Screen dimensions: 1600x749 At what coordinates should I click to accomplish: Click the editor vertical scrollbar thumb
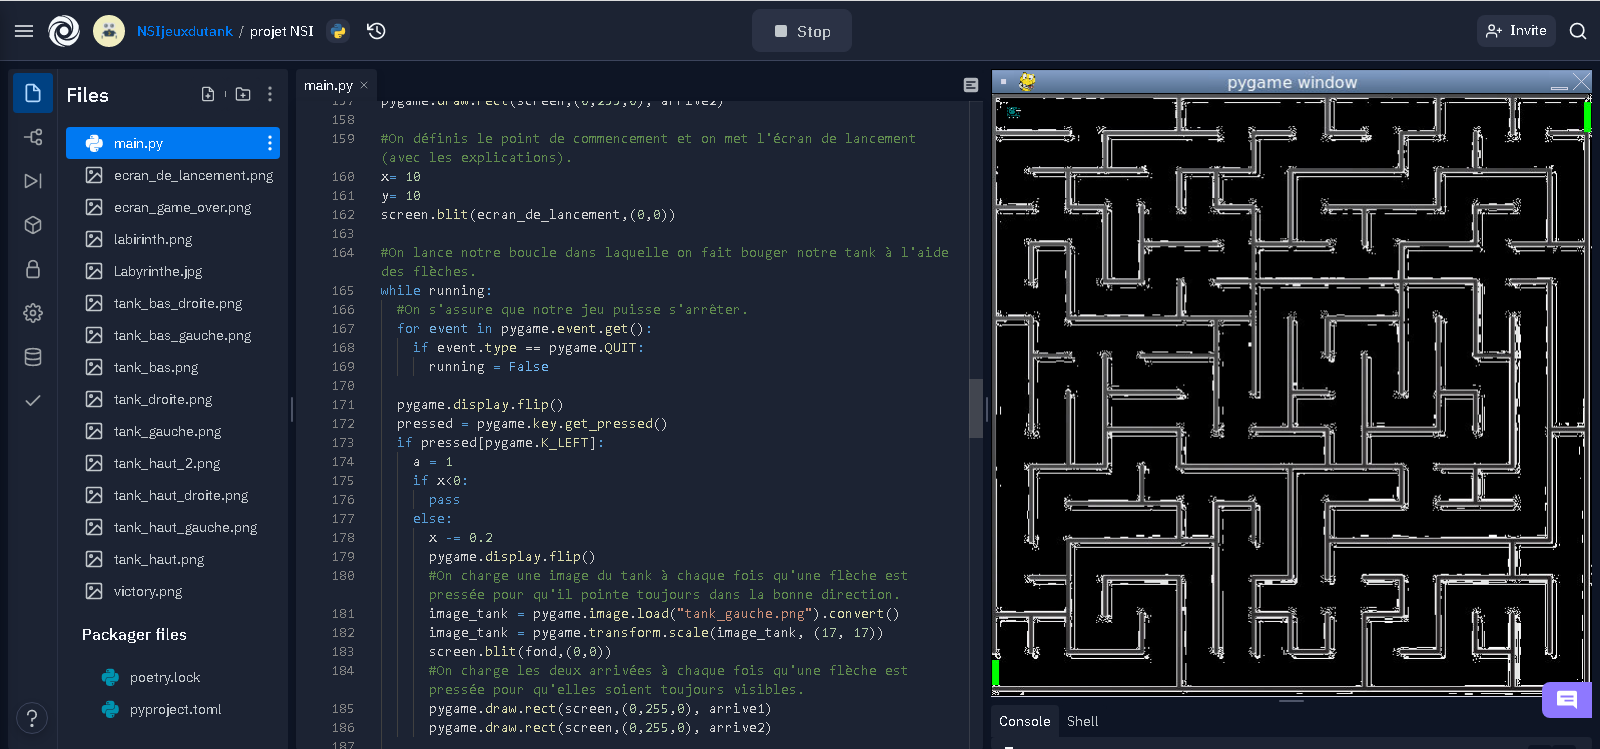click(x=976, y=408)
